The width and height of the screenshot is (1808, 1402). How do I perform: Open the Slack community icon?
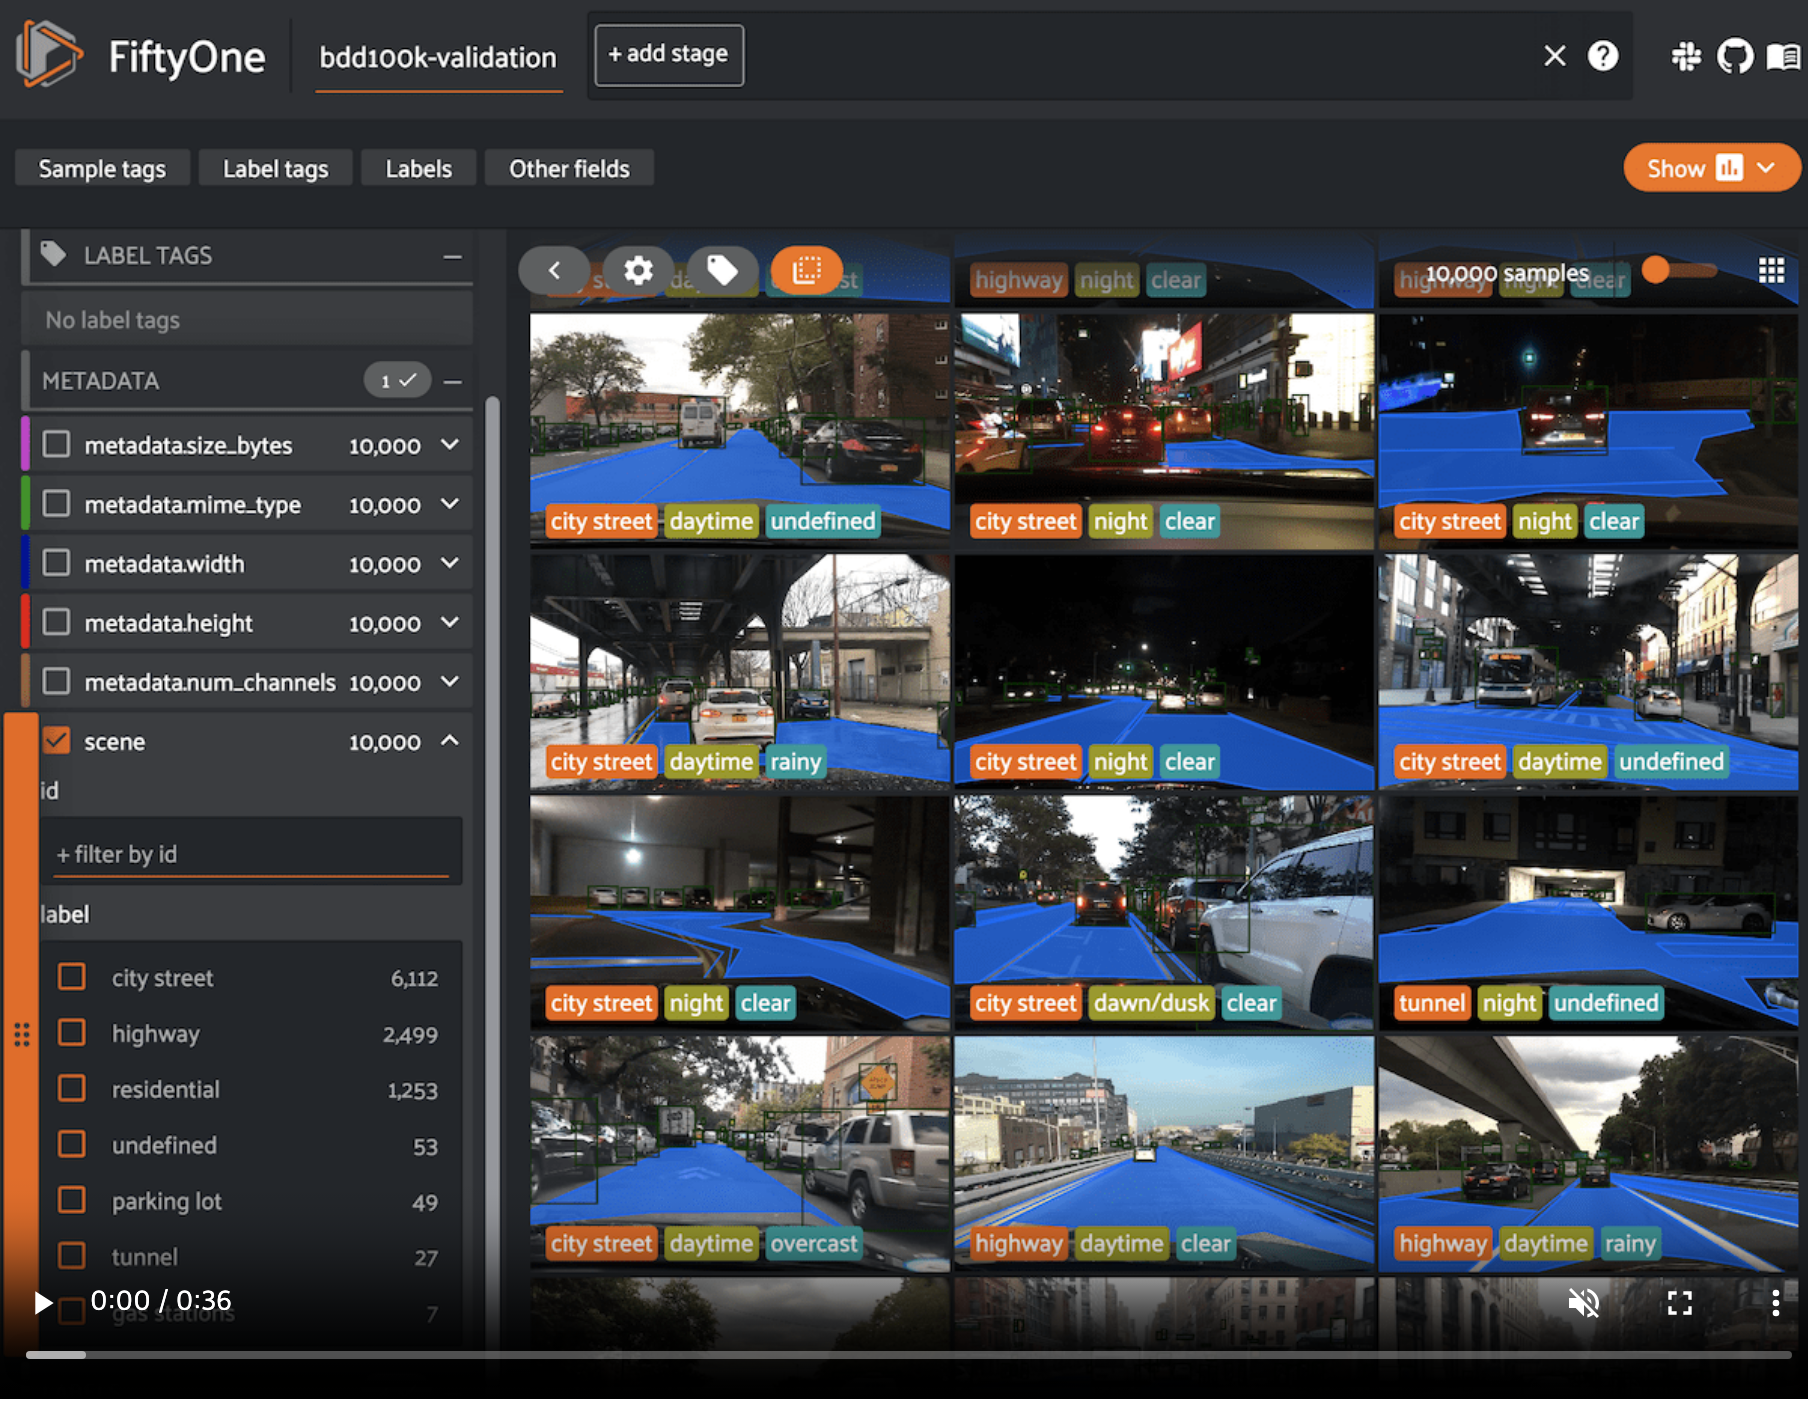(x=1686, y=56)
